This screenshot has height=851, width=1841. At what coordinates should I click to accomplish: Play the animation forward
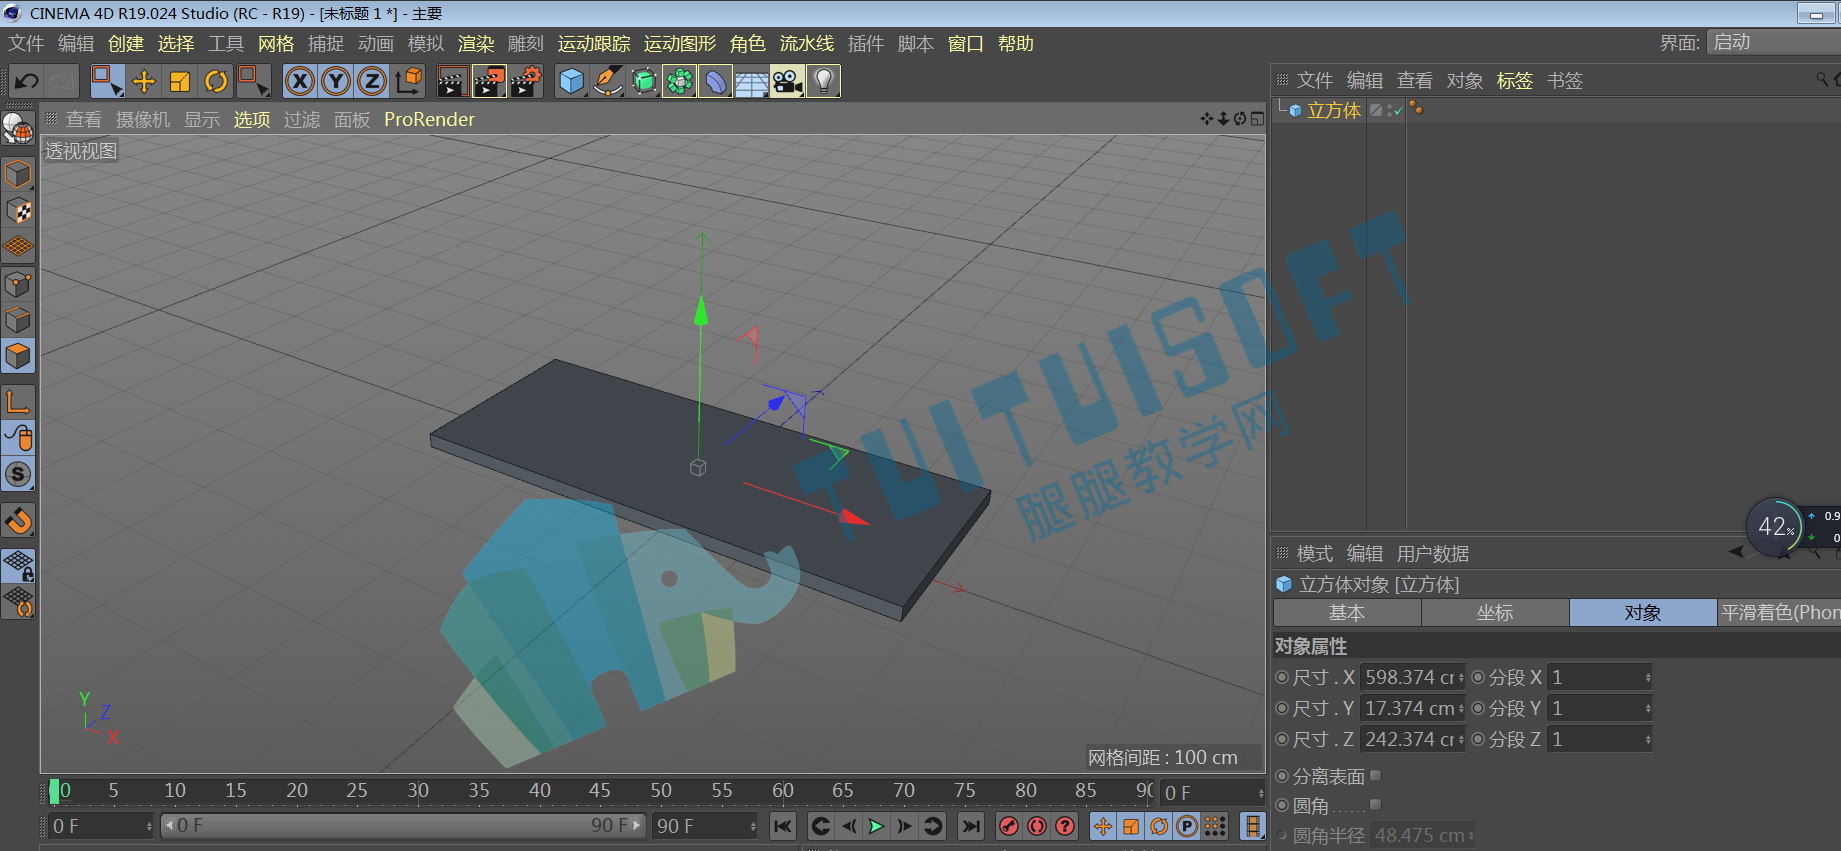click(x=876, y=826)
